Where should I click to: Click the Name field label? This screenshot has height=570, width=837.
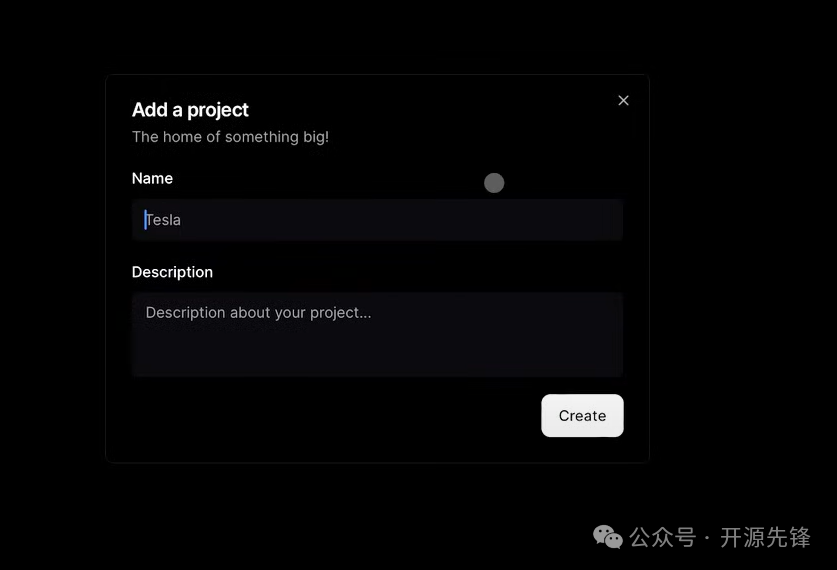pos(152,178)
